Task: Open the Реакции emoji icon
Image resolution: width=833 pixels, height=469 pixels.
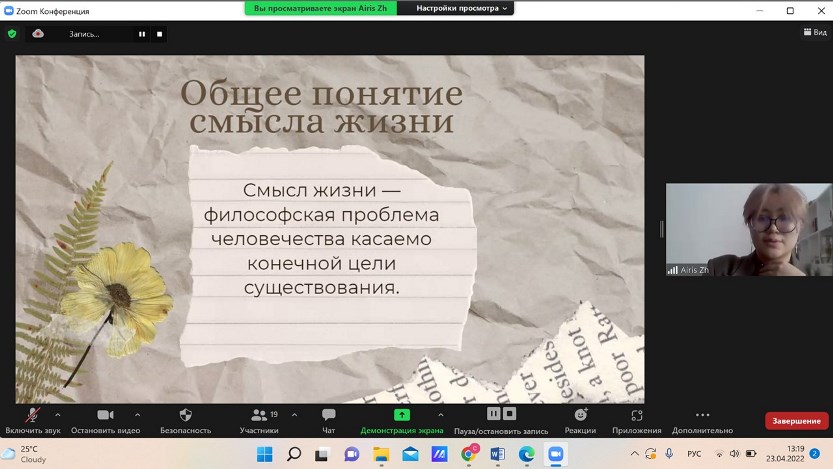Action: coord(580,415)
